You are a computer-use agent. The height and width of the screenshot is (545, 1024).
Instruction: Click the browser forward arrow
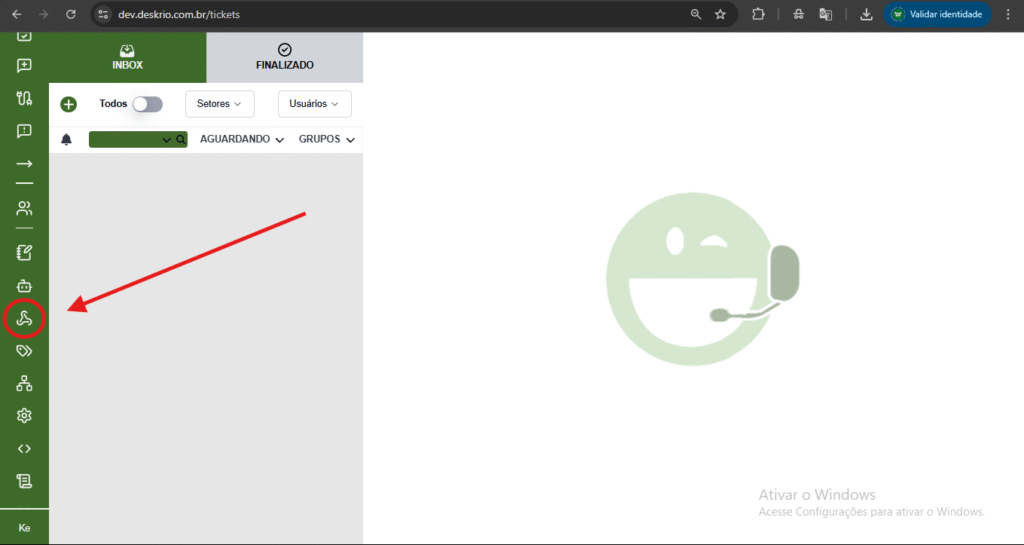point(44,14)
